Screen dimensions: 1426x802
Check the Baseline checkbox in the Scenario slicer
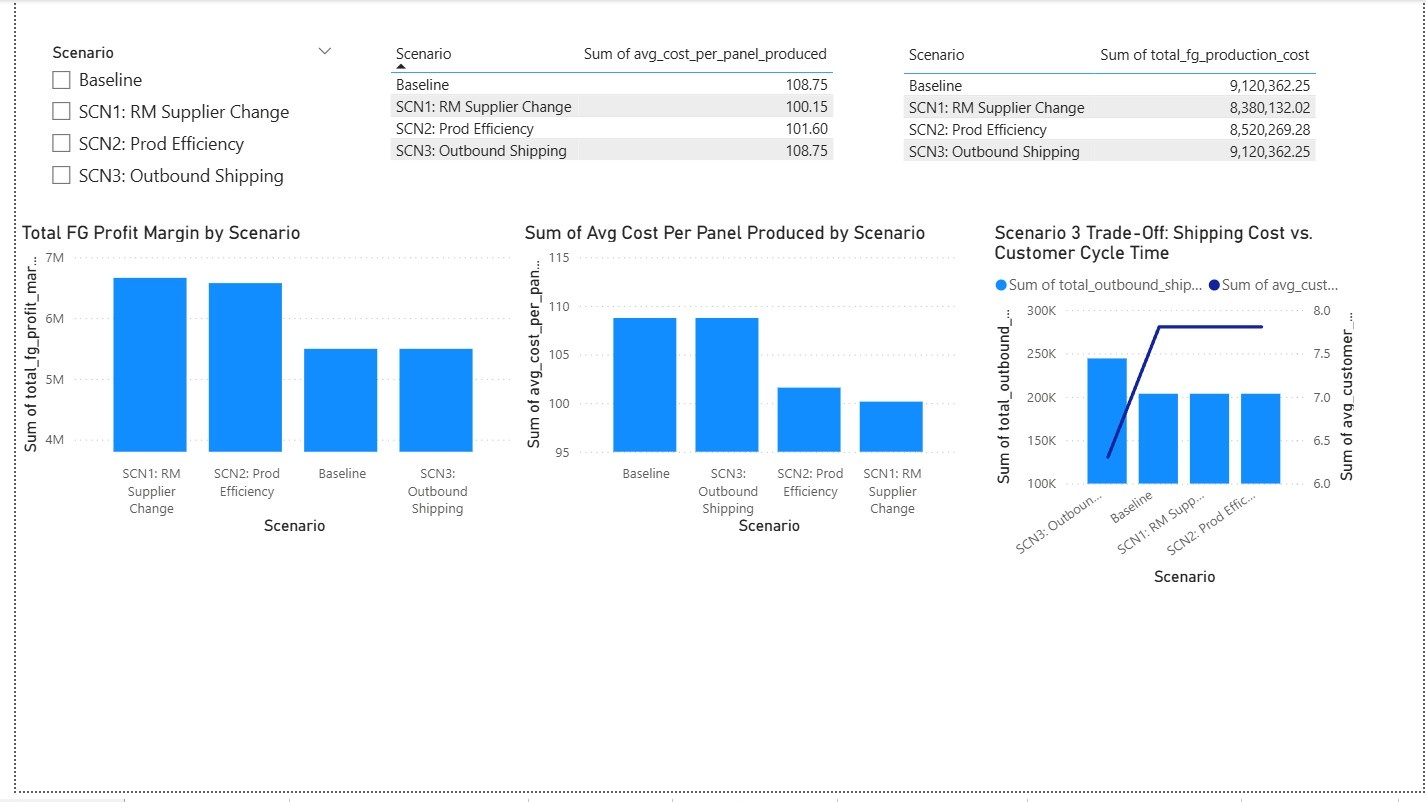[x=61, y=80]
